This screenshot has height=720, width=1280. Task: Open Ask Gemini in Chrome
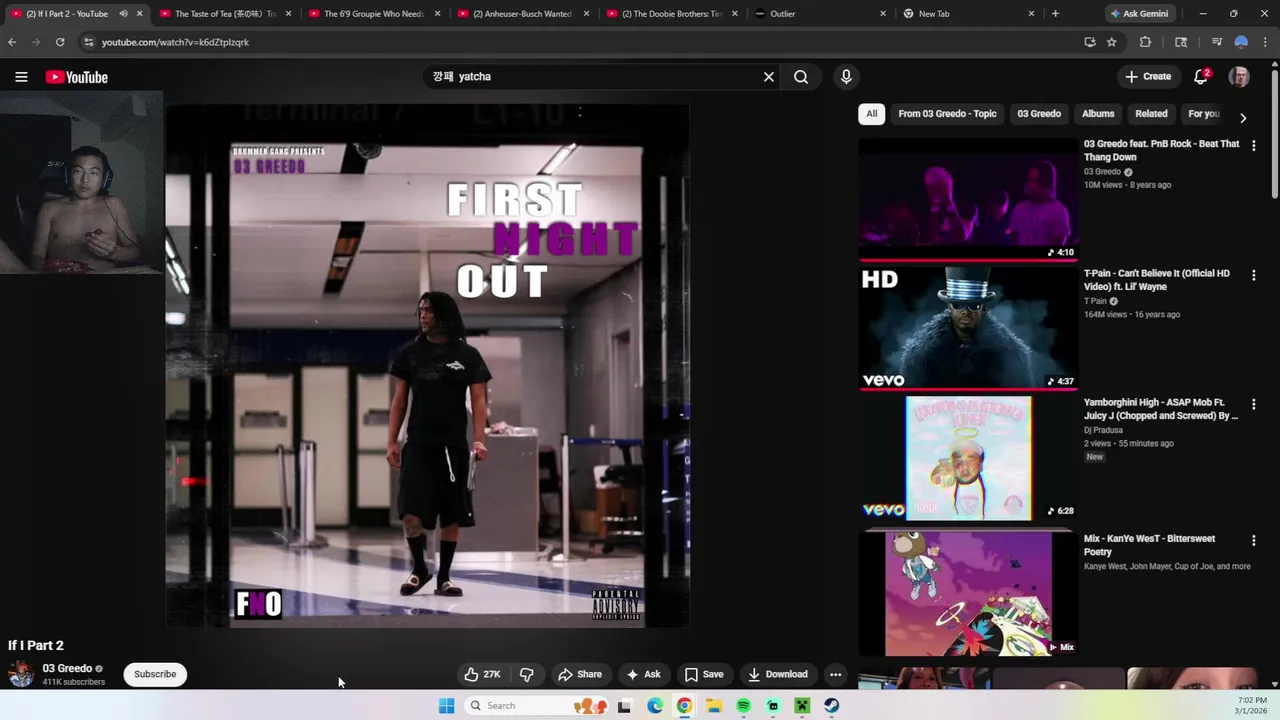pos(1138,14)
